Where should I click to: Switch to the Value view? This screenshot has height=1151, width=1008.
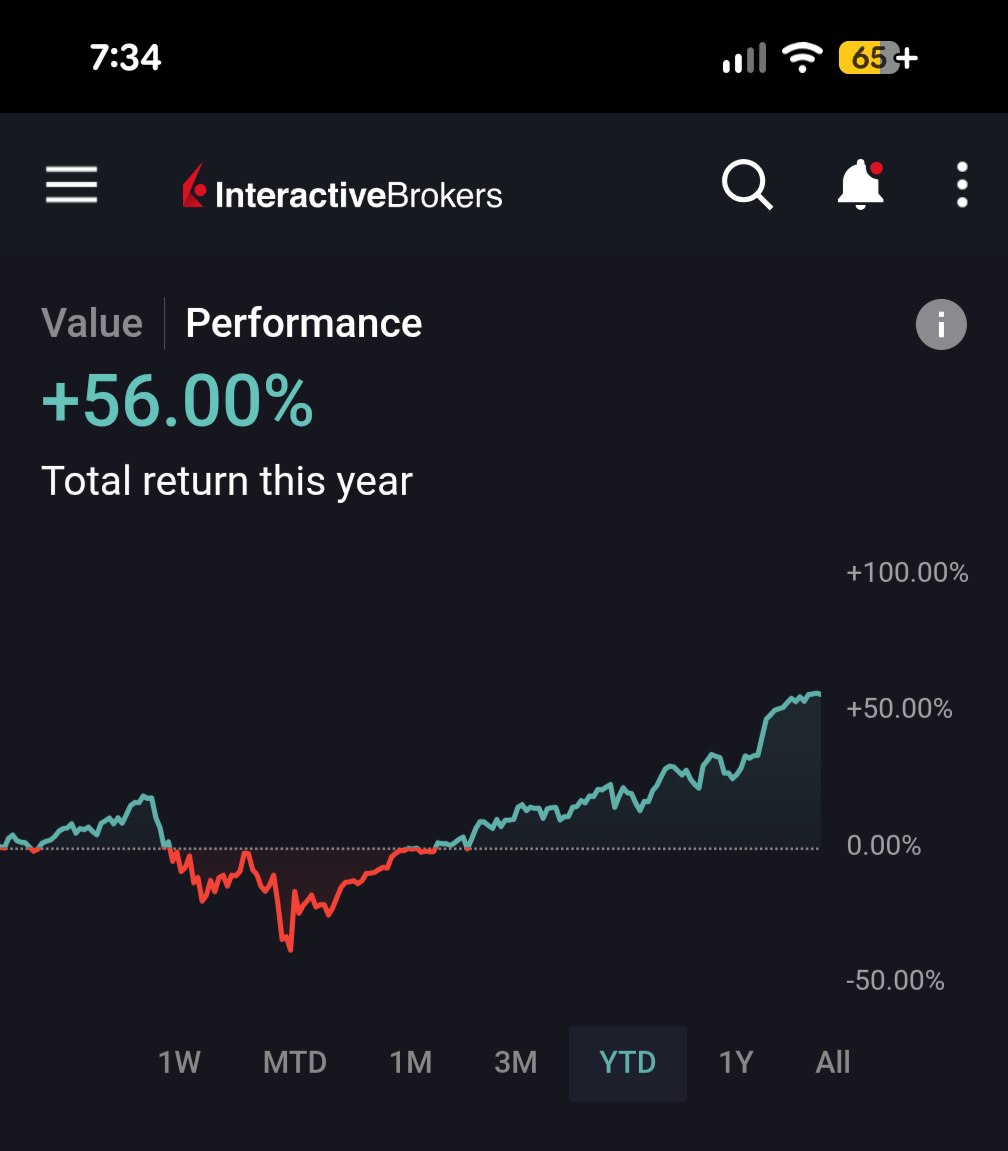click(x=92, y=323)
